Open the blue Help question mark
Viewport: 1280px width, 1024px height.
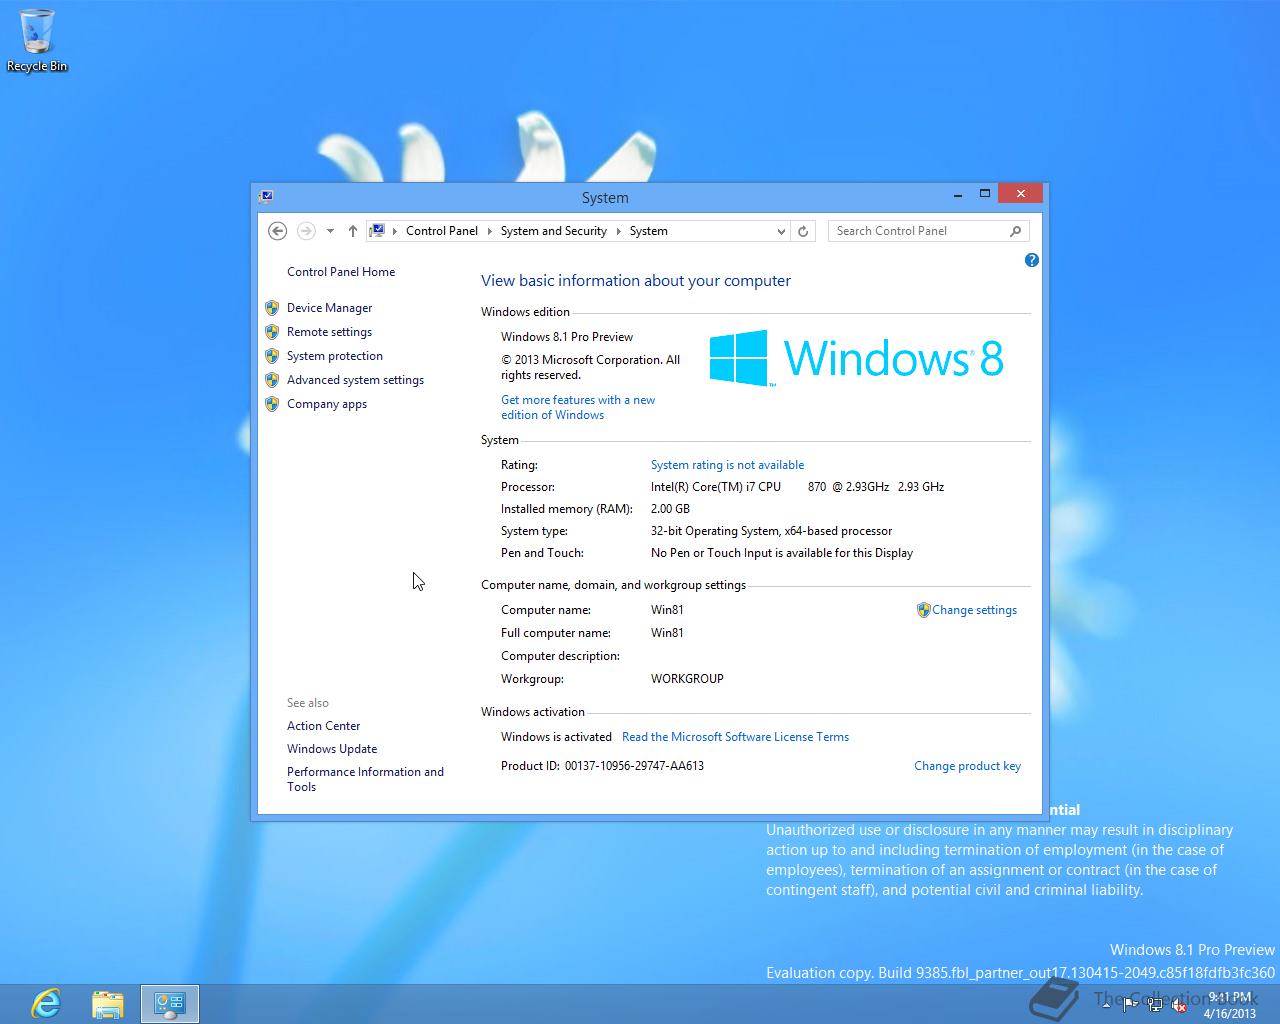tap(1032, 260)
